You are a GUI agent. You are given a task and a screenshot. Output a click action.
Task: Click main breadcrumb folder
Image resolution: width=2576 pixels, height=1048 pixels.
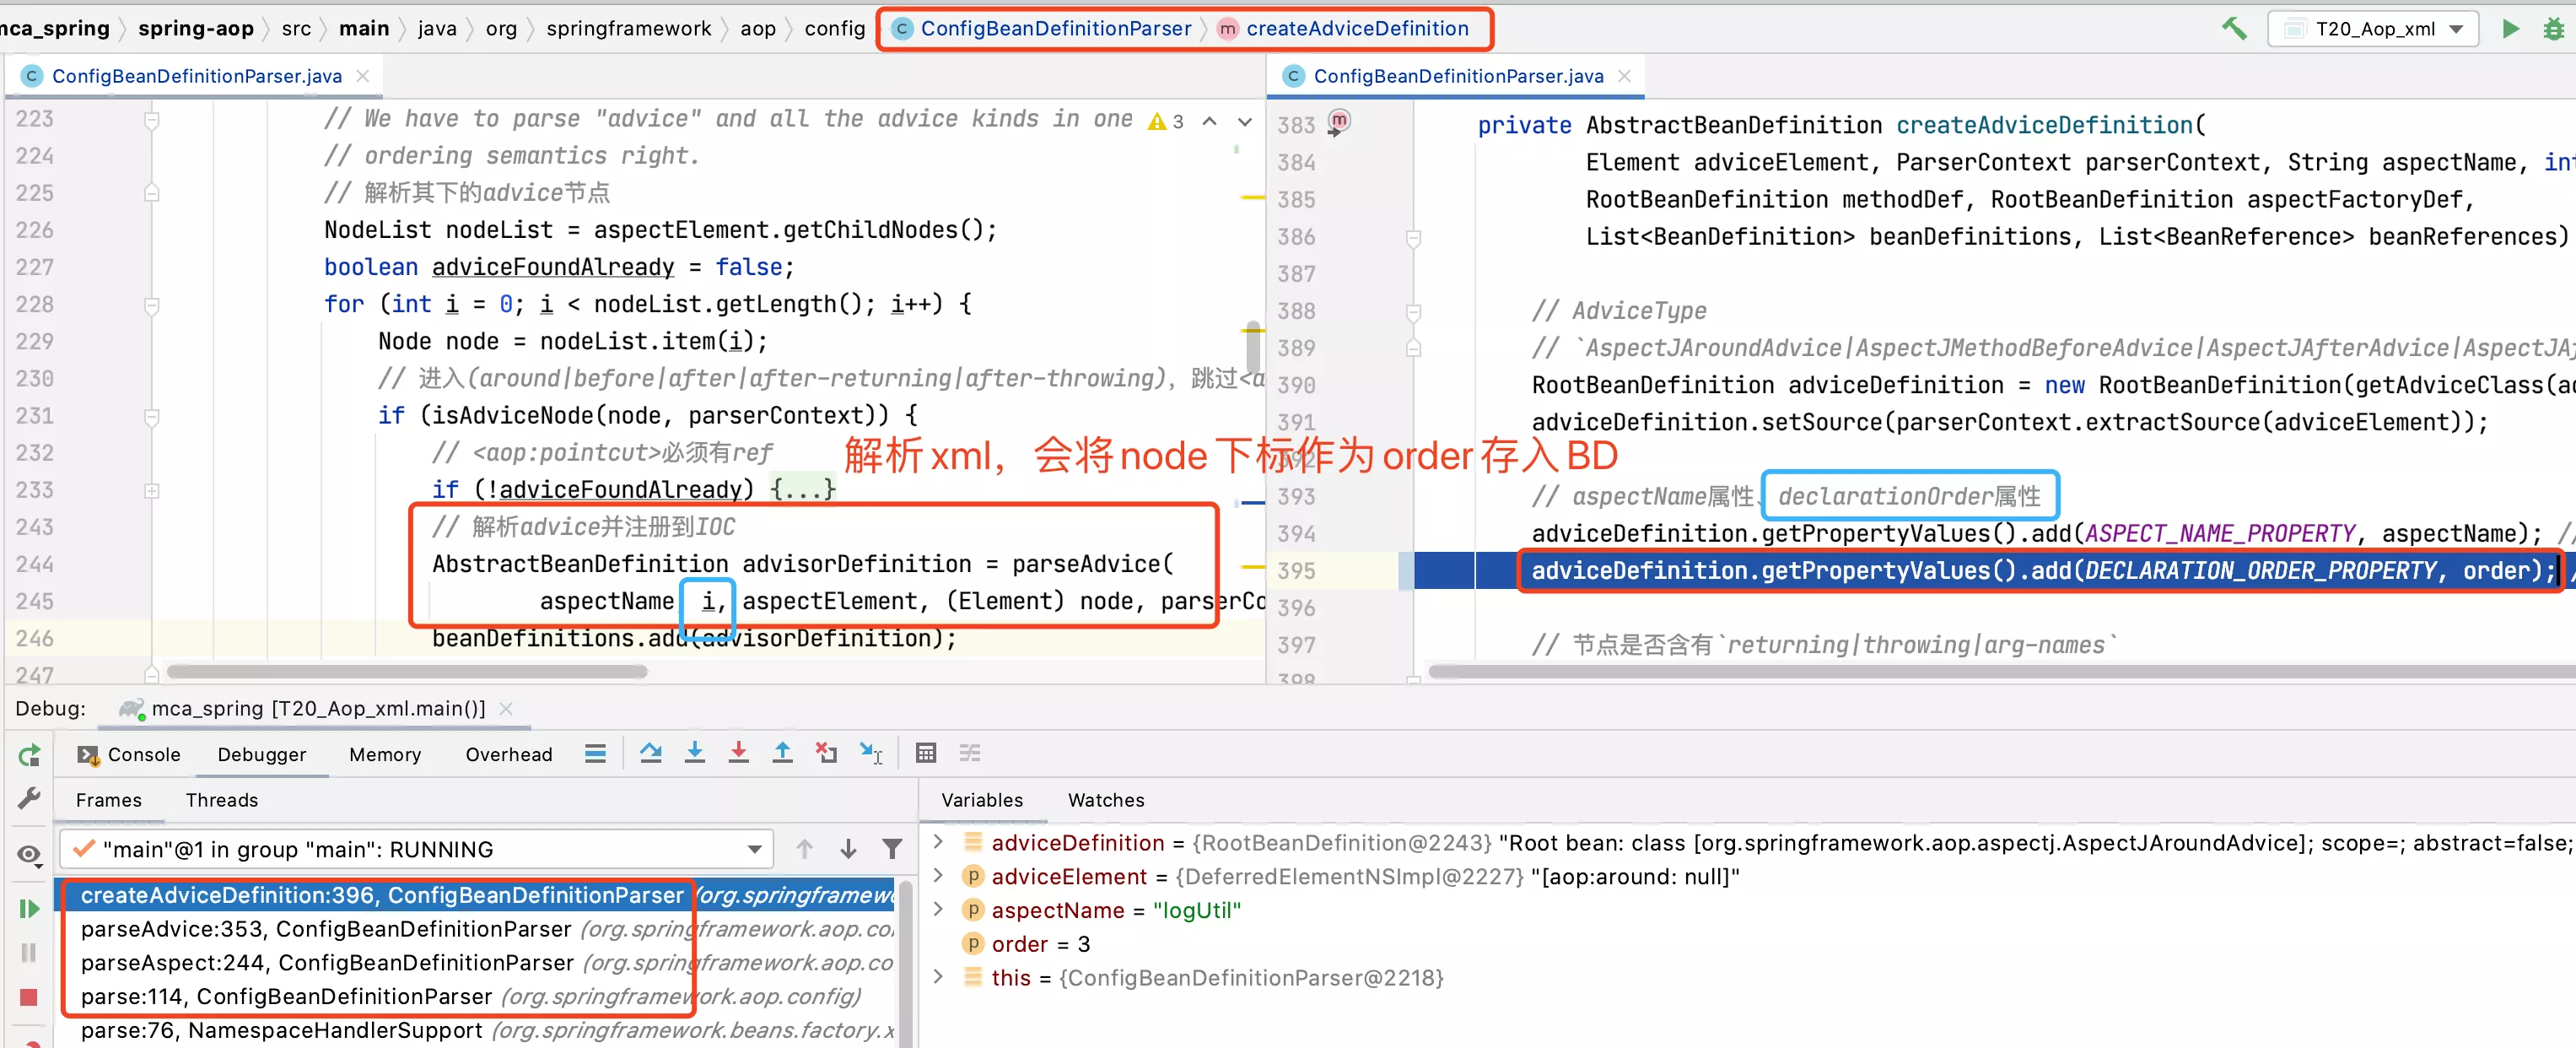click(364, 28)
